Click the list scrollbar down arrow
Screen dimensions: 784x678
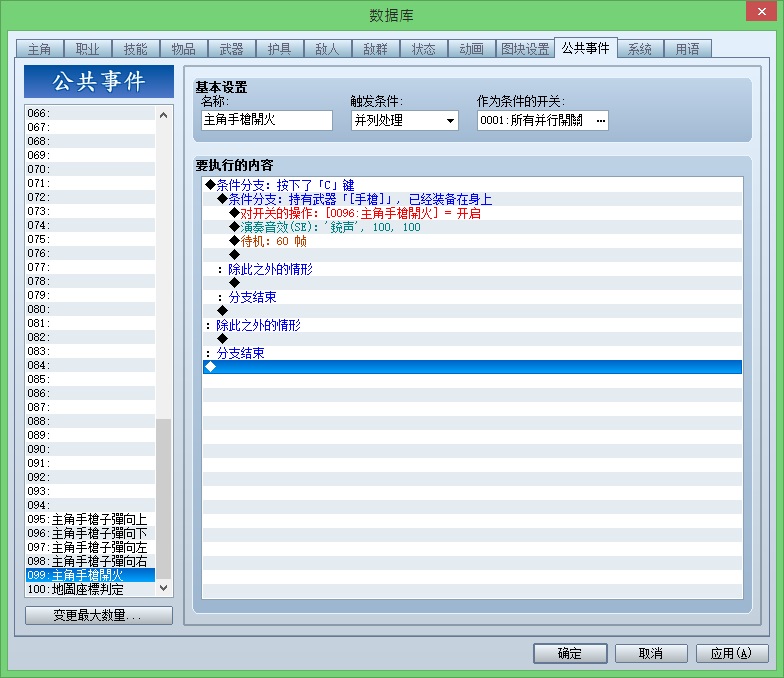point(164,588)
